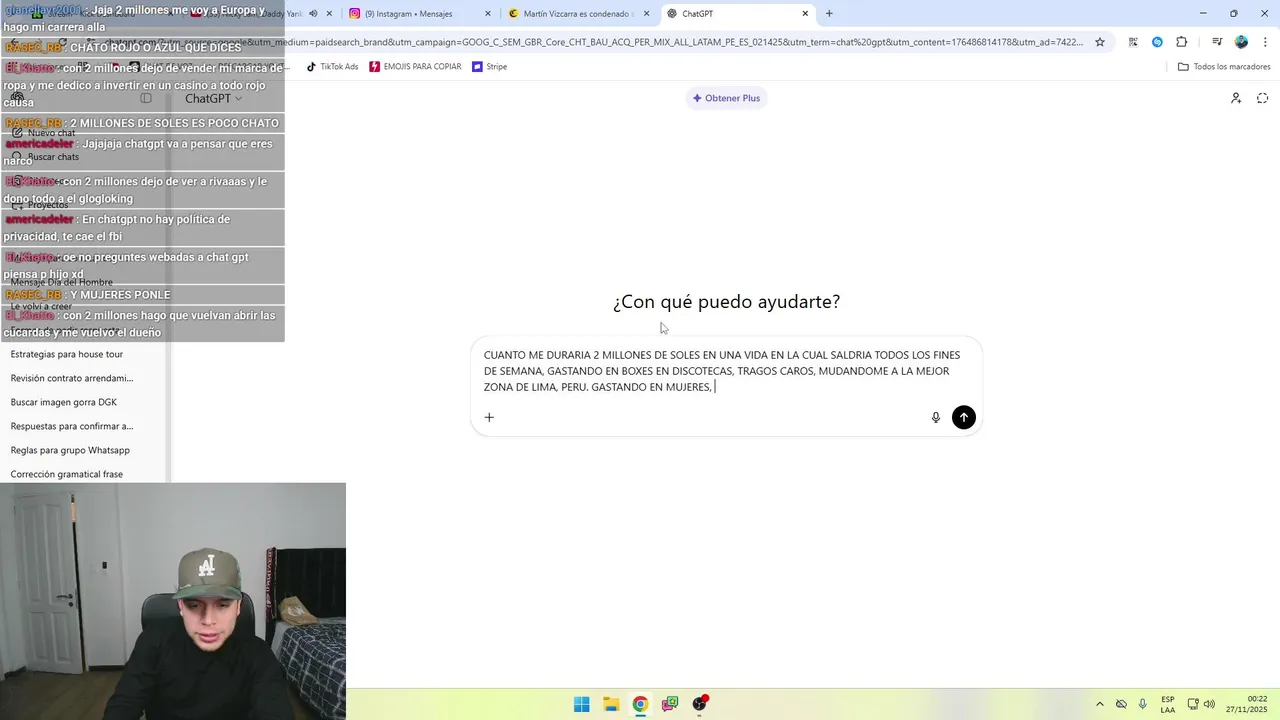Open the Buscar imagen gorra DGK chat
1280x720 pixels.
(64, 402)
